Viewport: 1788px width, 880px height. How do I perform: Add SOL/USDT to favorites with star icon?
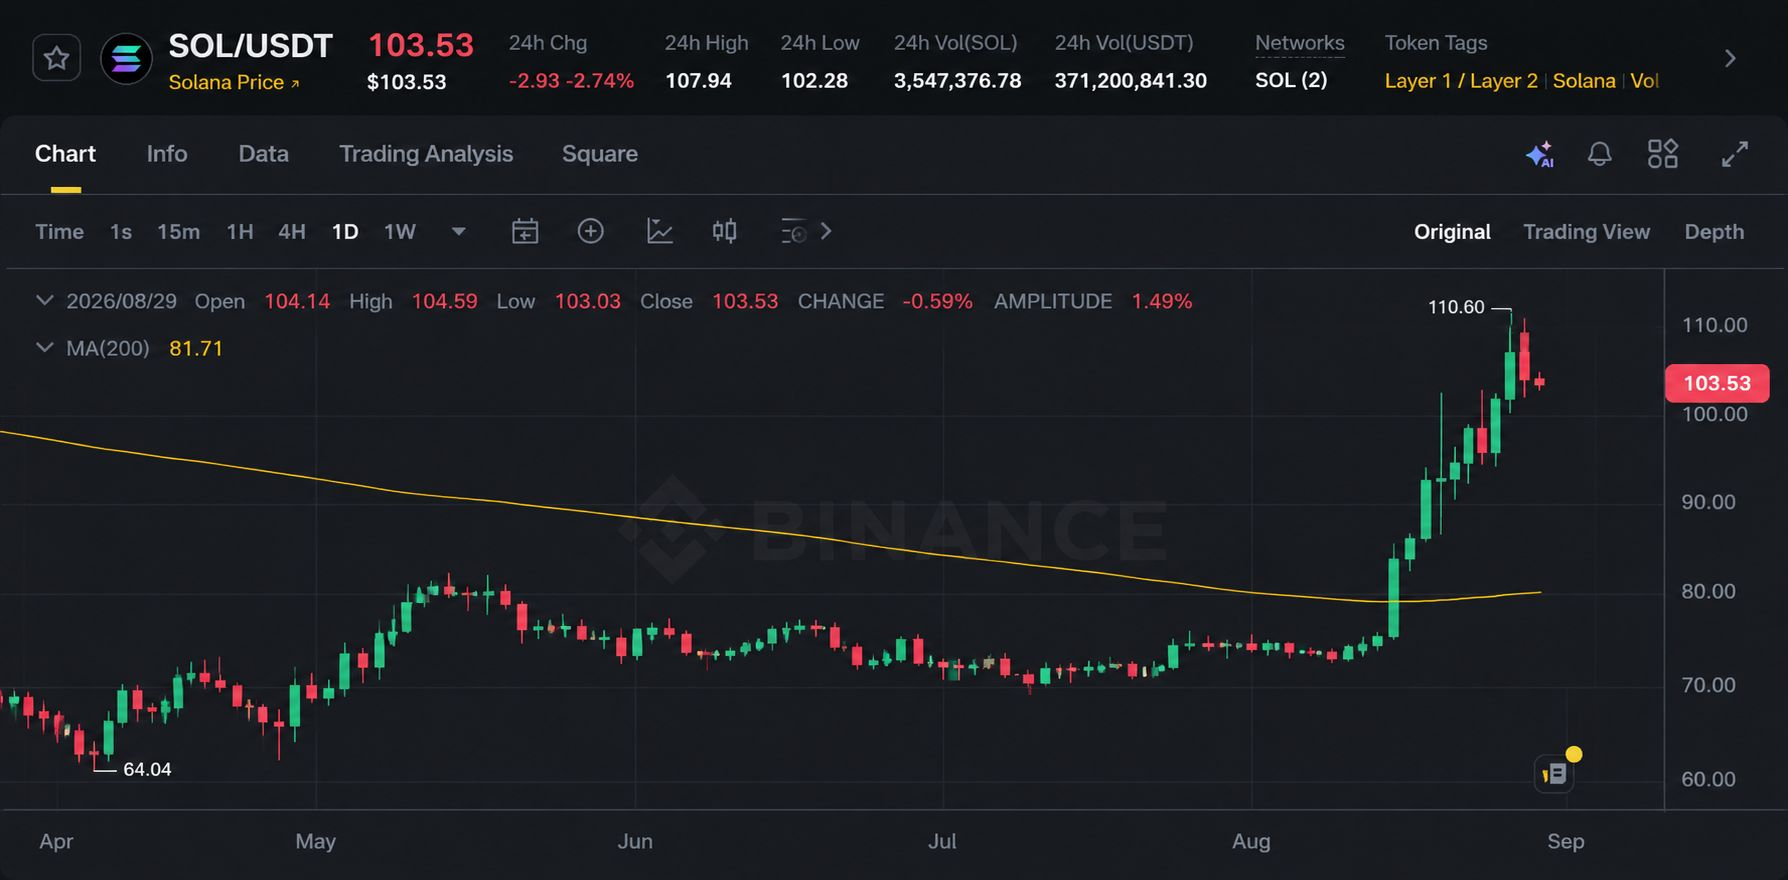click(x=56, y=58)
